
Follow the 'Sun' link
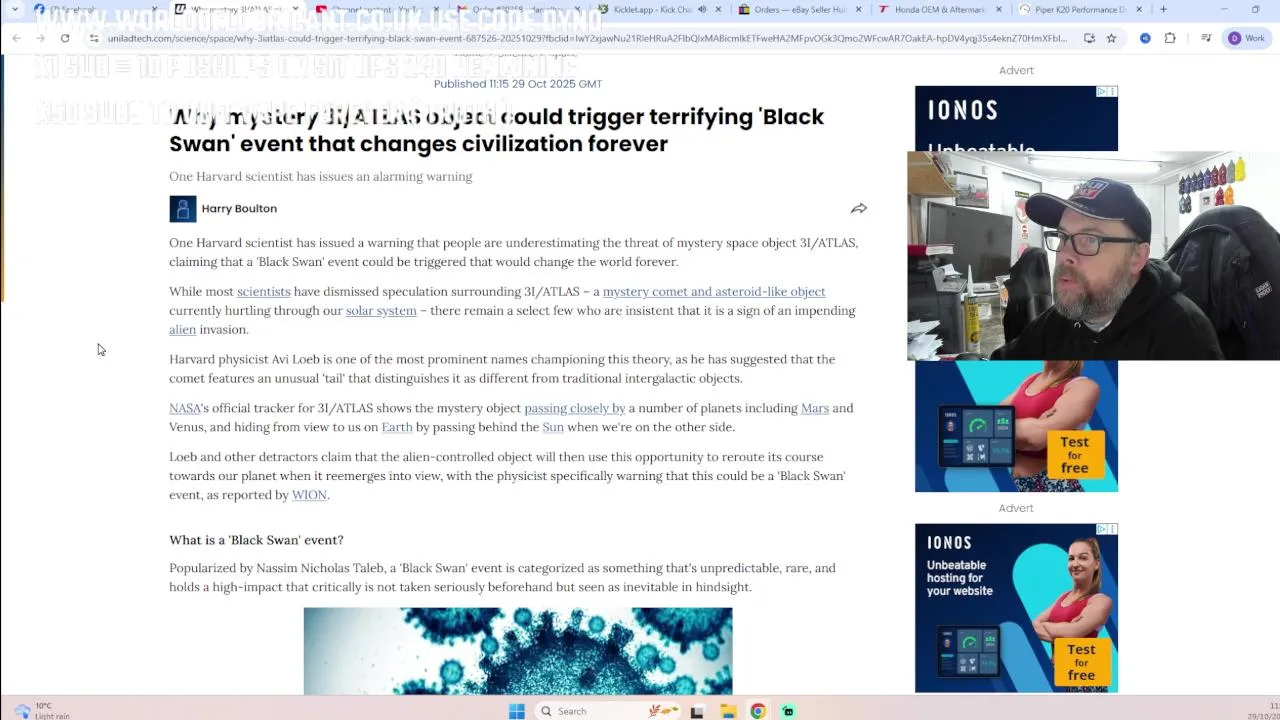(x=553, y=427)
